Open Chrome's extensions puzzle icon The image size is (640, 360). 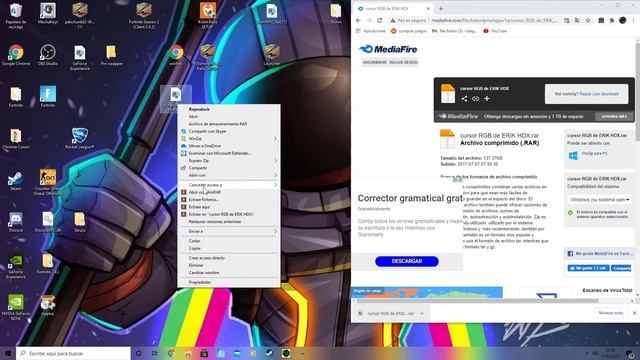(x=611, y=20)
